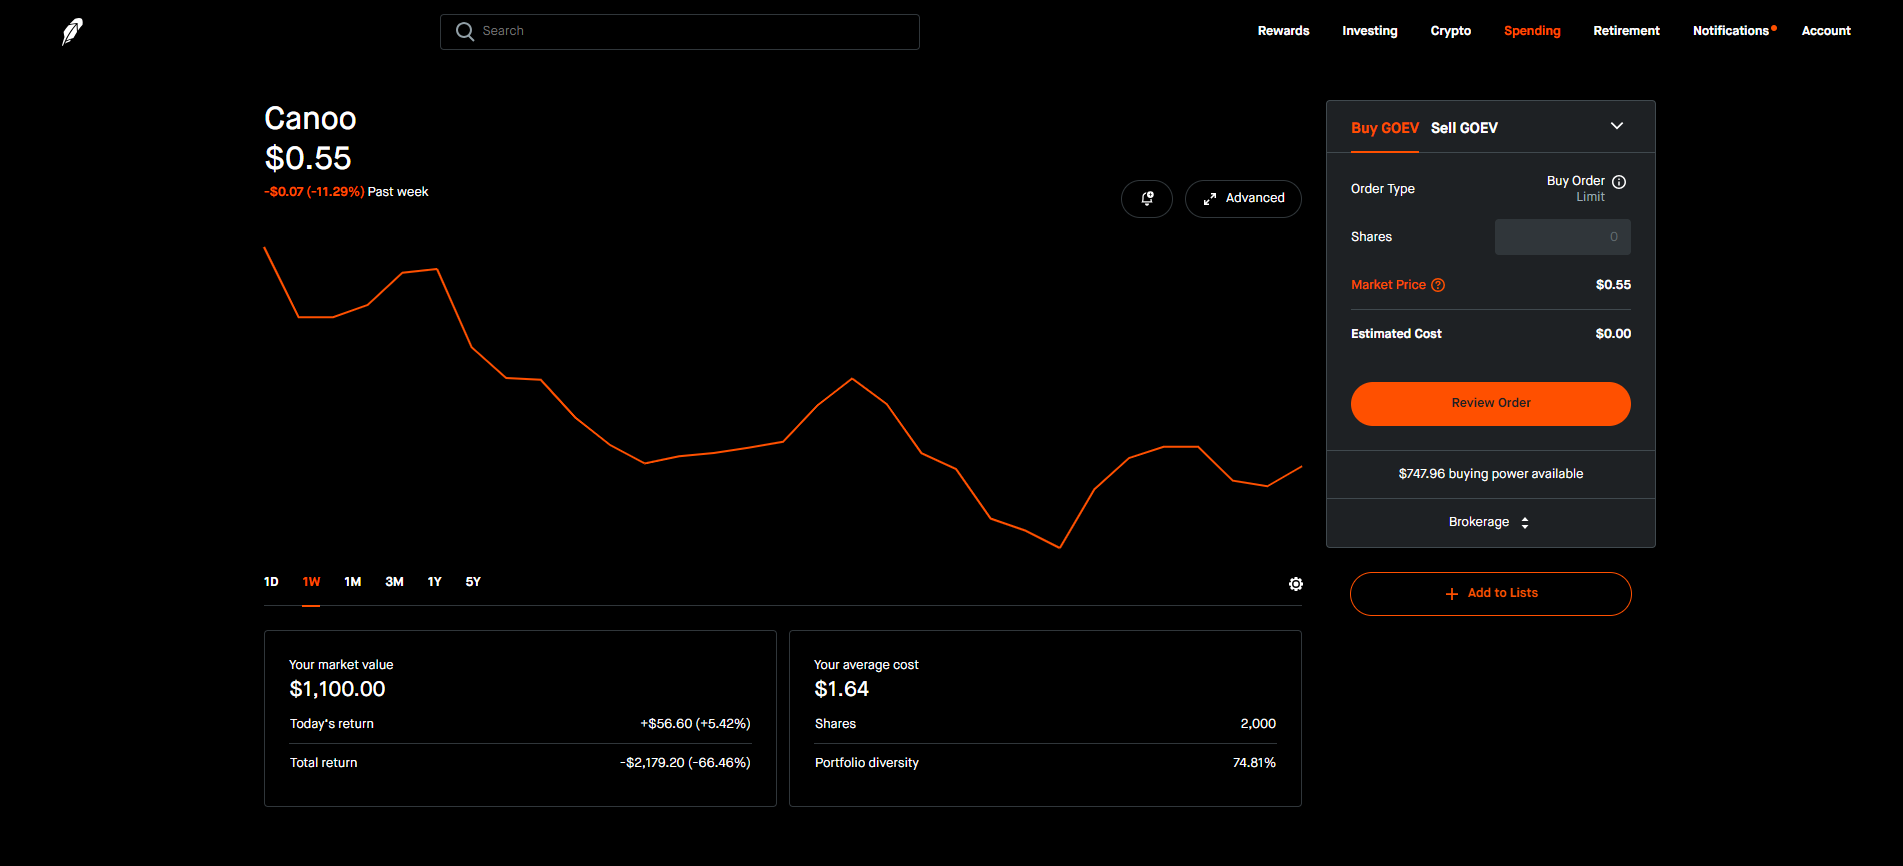Click Today's return +$56.60 value

click(x=695, y=724)
